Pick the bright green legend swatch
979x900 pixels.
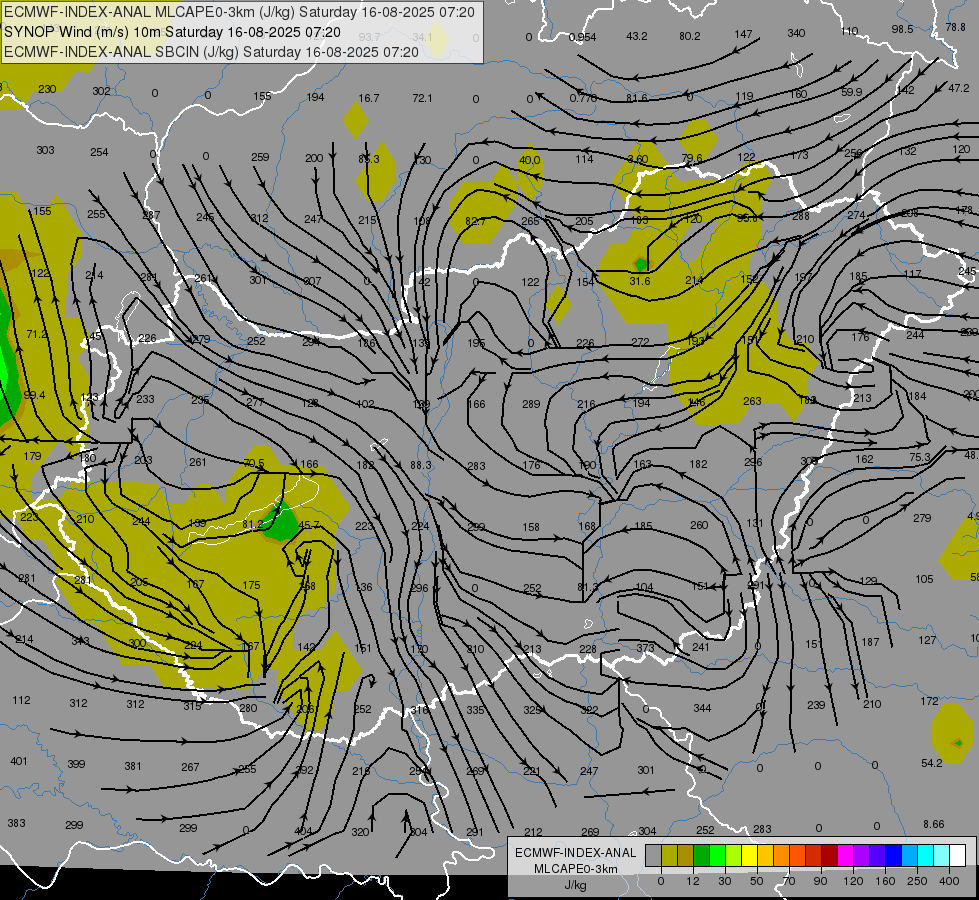718,856
